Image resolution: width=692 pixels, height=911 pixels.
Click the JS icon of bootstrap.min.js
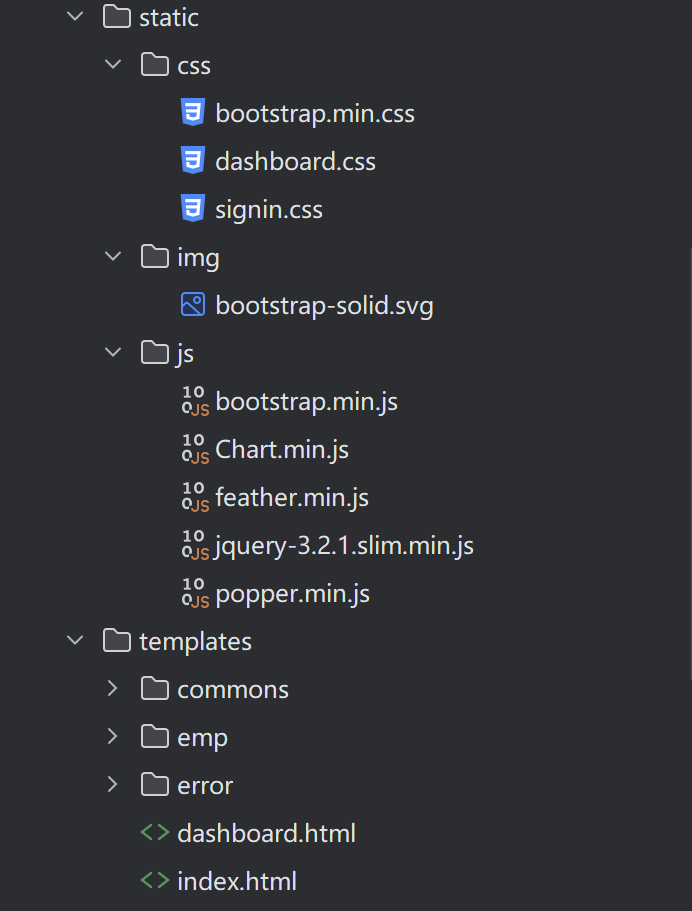click(x=195, y=401)
